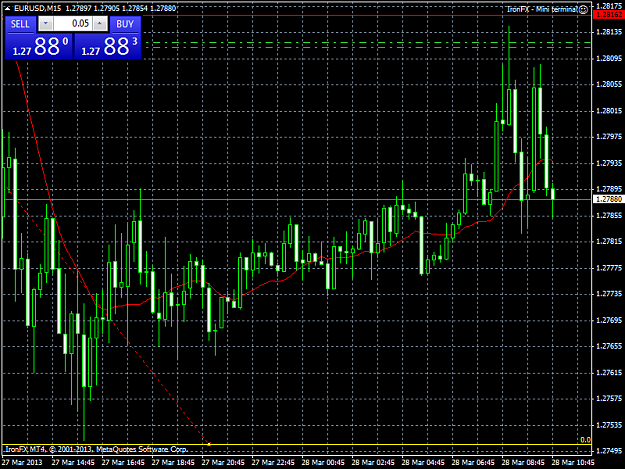This screenshot has width=625, height=469.
Task: Click the yellow 0.0 level label
Action: (585, 440)
